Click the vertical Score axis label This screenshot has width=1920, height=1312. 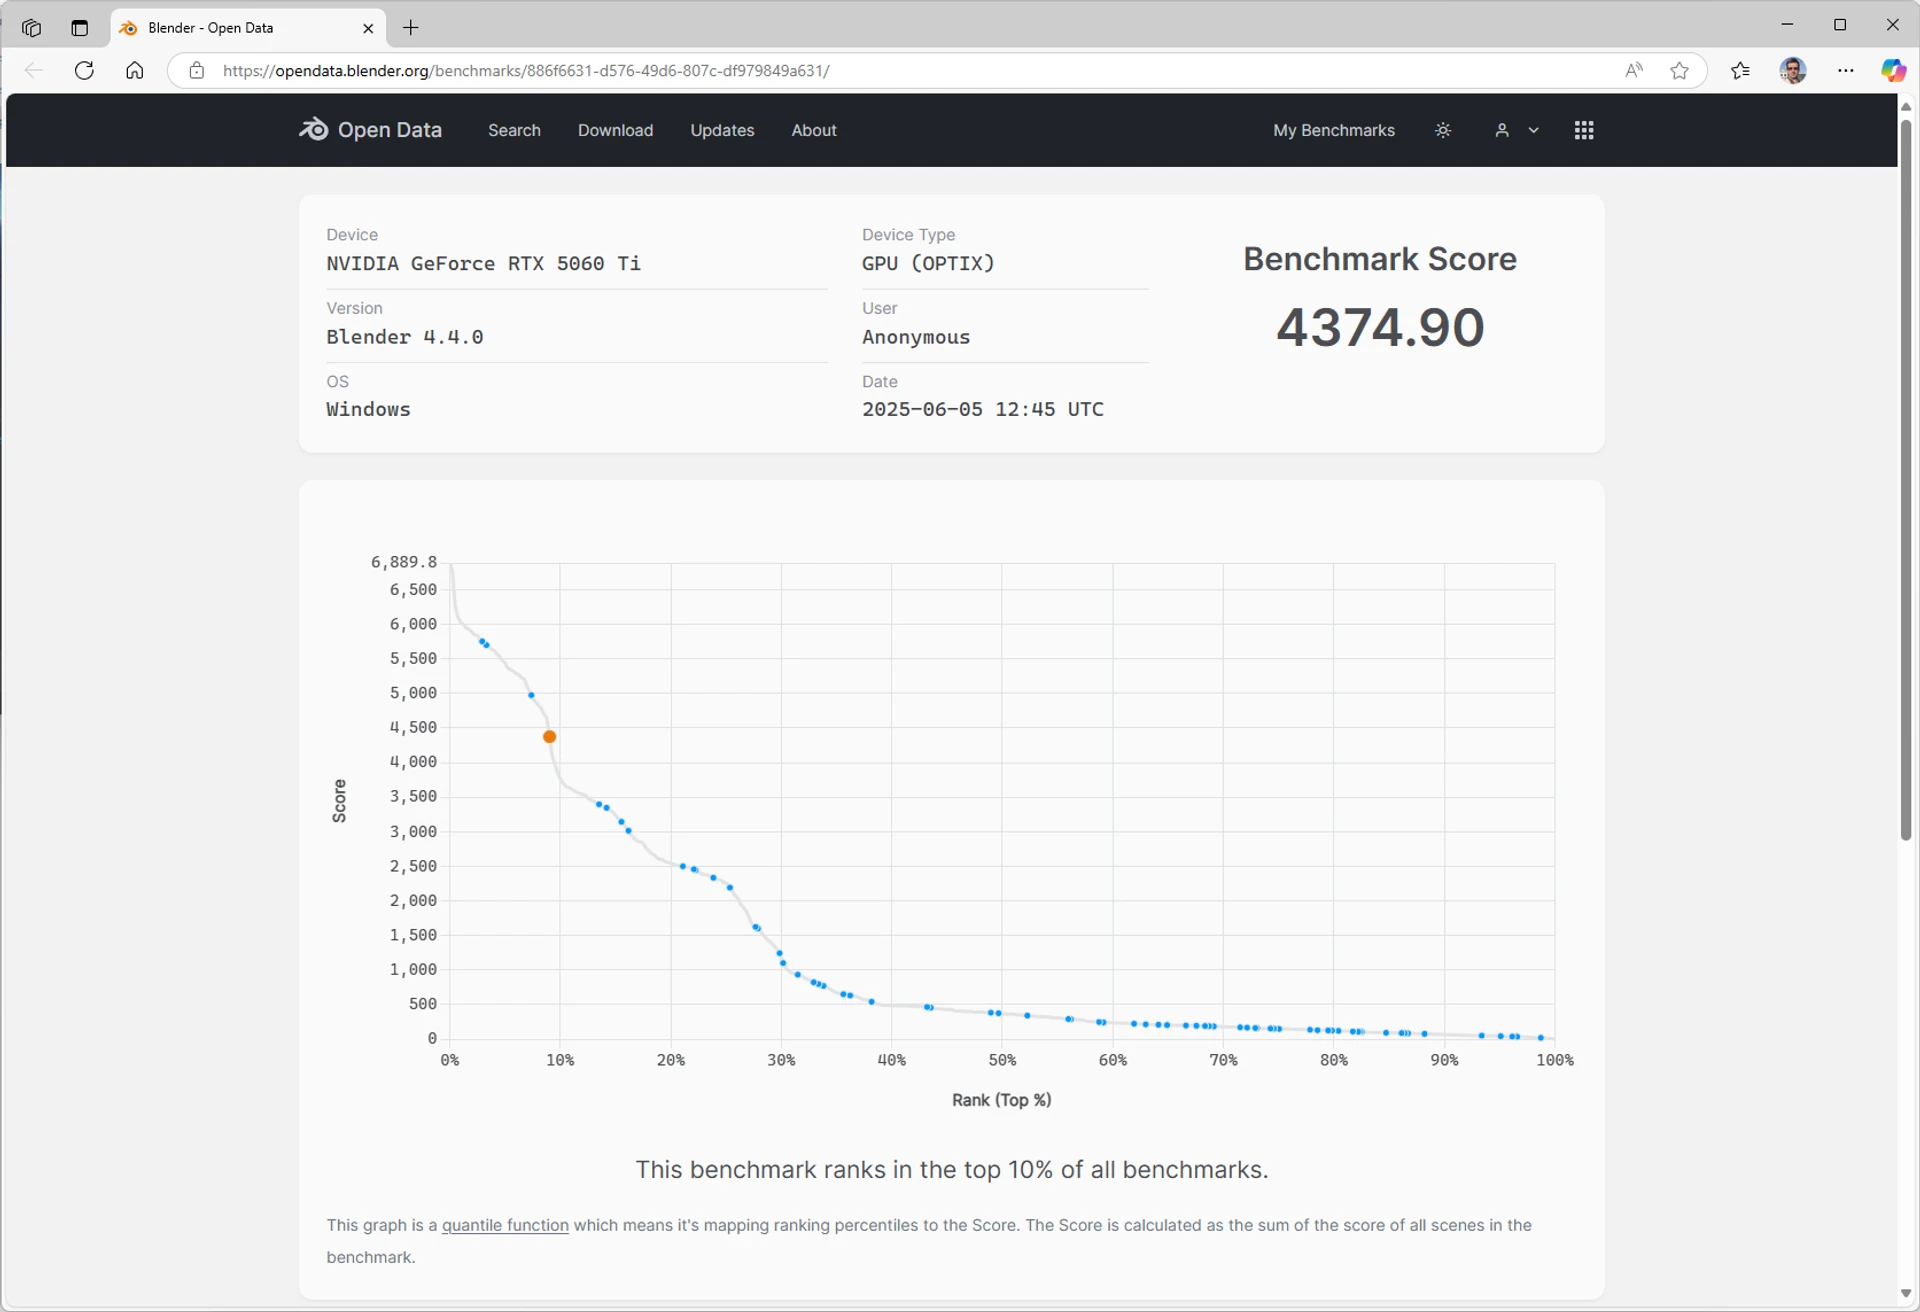[x=339, y=801]
